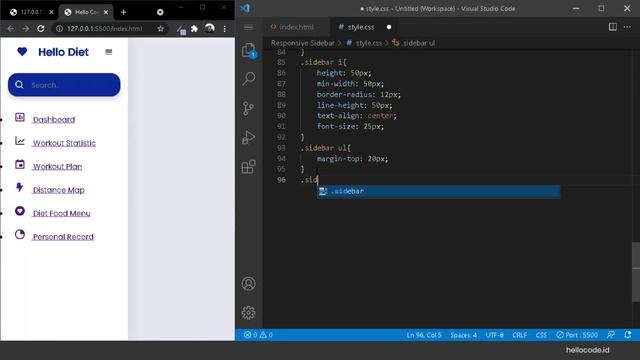
Task: Focus the Search input field
Action: tap(64, 85)
